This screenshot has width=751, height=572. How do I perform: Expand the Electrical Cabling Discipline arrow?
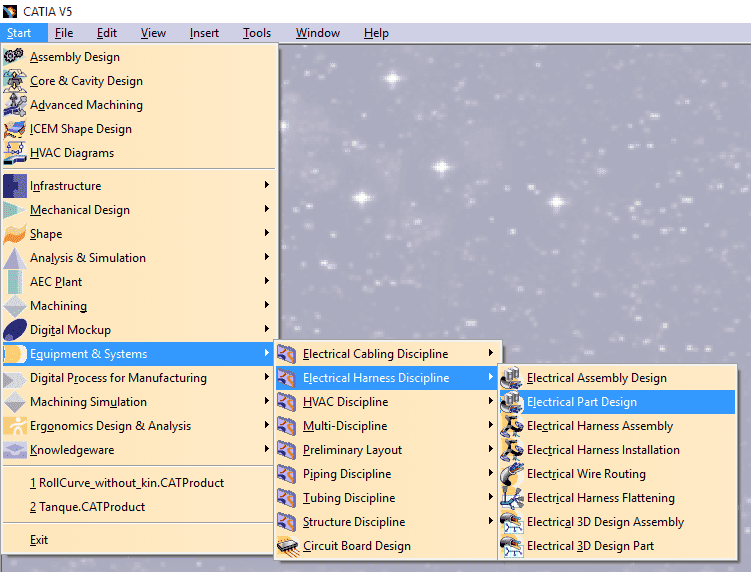pyautogui.click(x=490, y=353)
